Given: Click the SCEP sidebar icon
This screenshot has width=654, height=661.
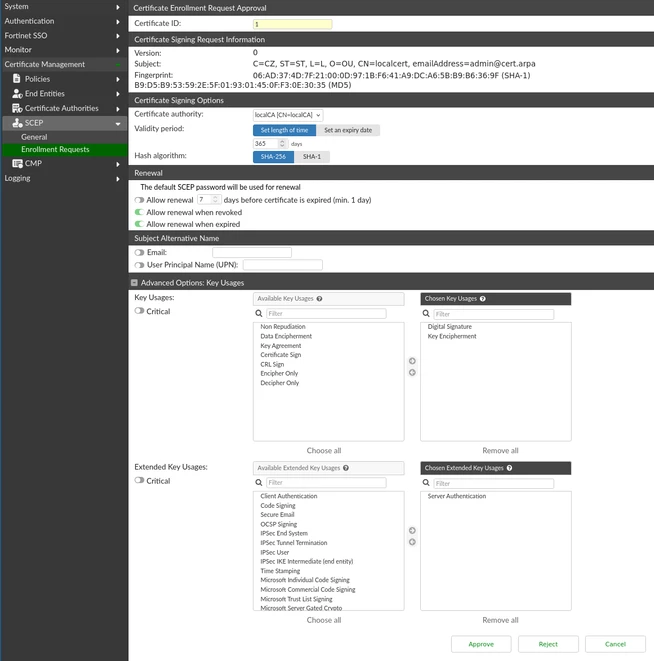Looking at the screenshot, I should (x=17, y=123).
